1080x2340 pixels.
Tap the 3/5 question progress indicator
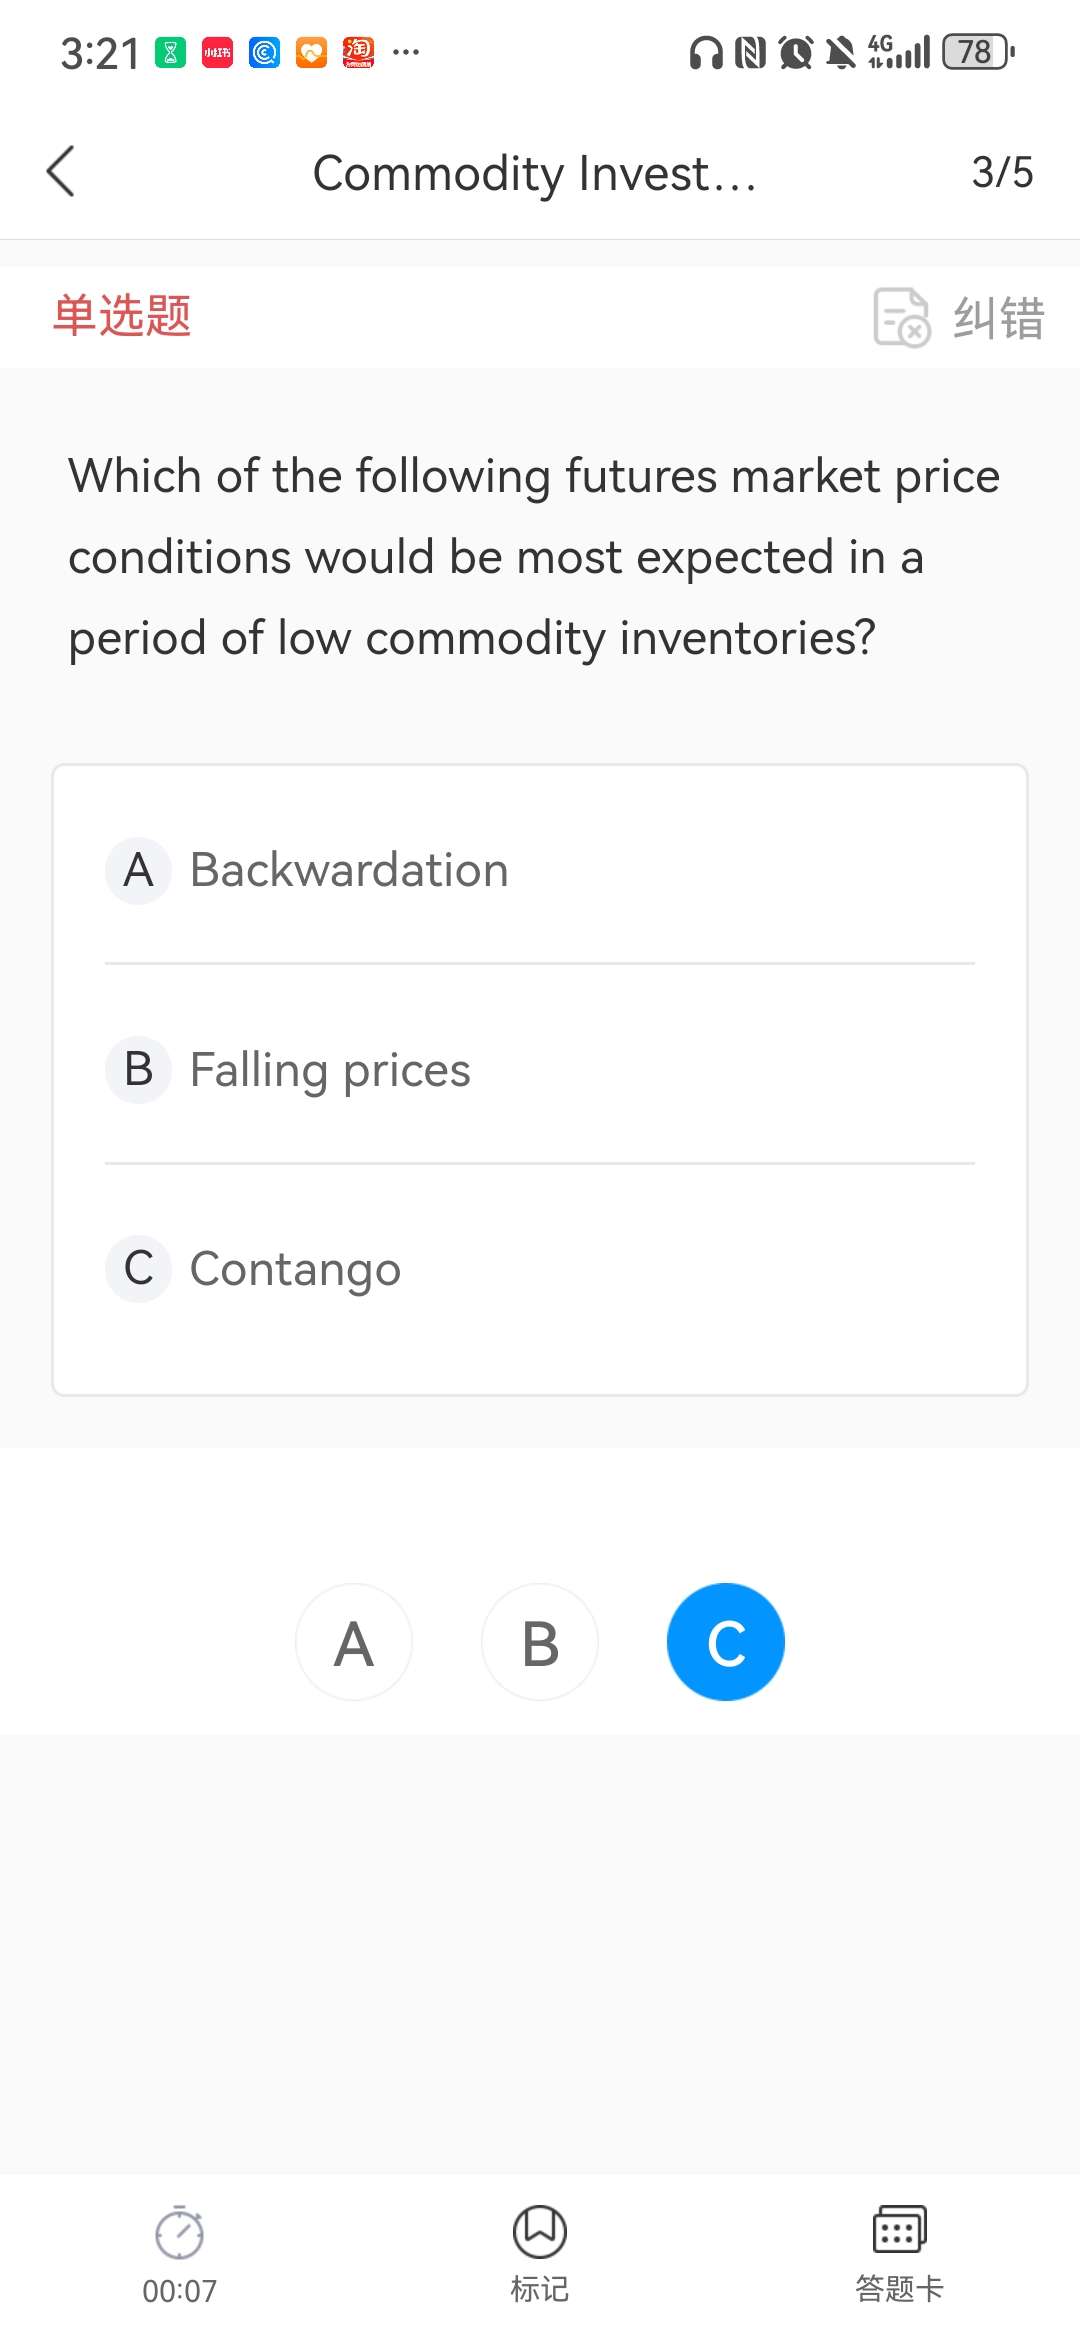(1002, 172)
